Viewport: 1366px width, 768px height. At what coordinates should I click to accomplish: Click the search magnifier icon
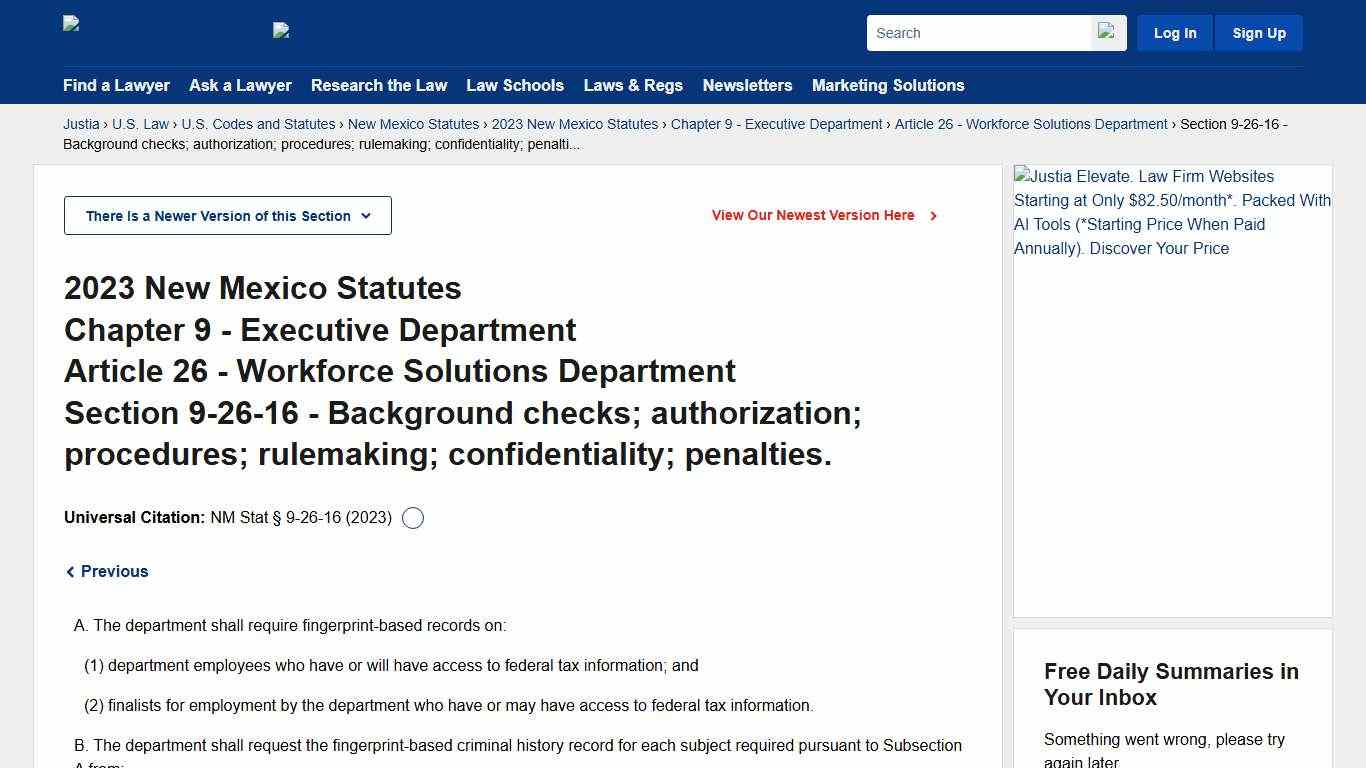click(1108, 32)
